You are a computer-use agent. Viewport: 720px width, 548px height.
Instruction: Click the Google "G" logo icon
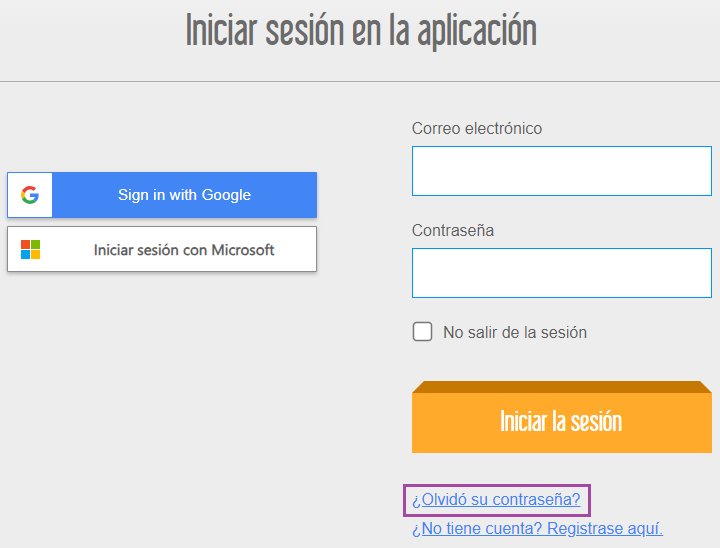coord(30,195)
